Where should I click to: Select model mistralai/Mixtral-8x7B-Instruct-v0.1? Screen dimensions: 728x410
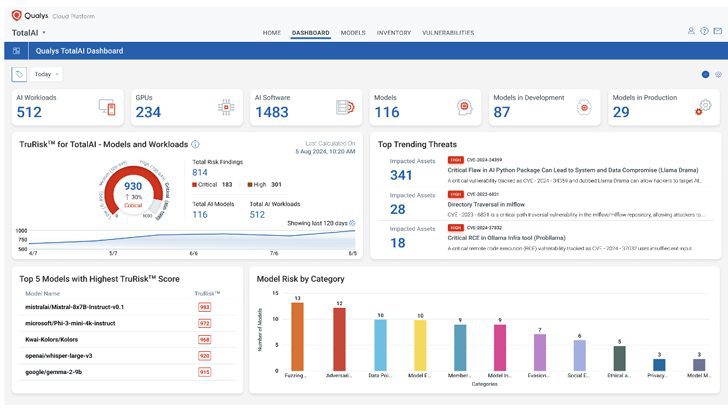(x=74, y=307)
